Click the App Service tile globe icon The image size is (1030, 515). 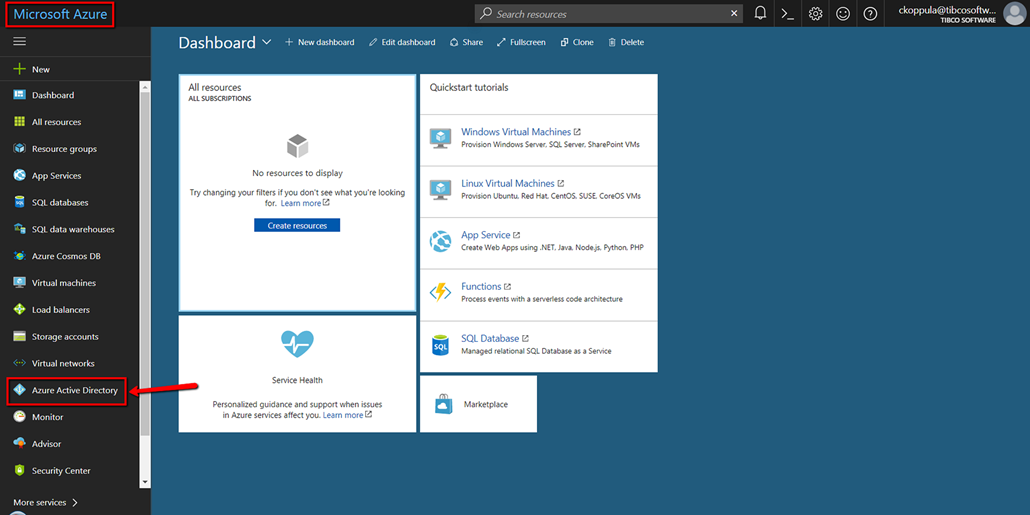(x=440, y=241)
